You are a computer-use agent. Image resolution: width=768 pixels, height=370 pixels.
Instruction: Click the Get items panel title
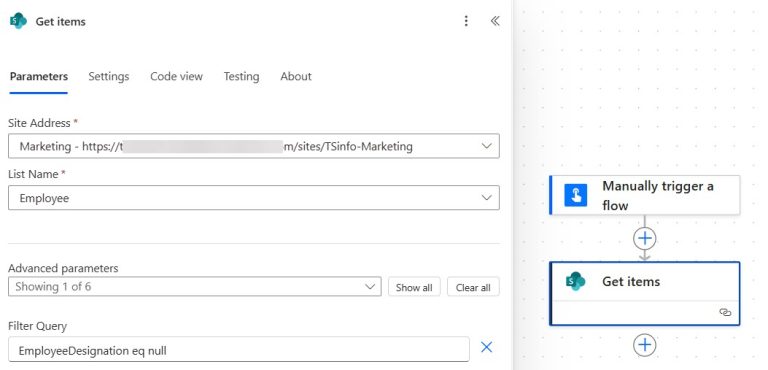[61, 22]
